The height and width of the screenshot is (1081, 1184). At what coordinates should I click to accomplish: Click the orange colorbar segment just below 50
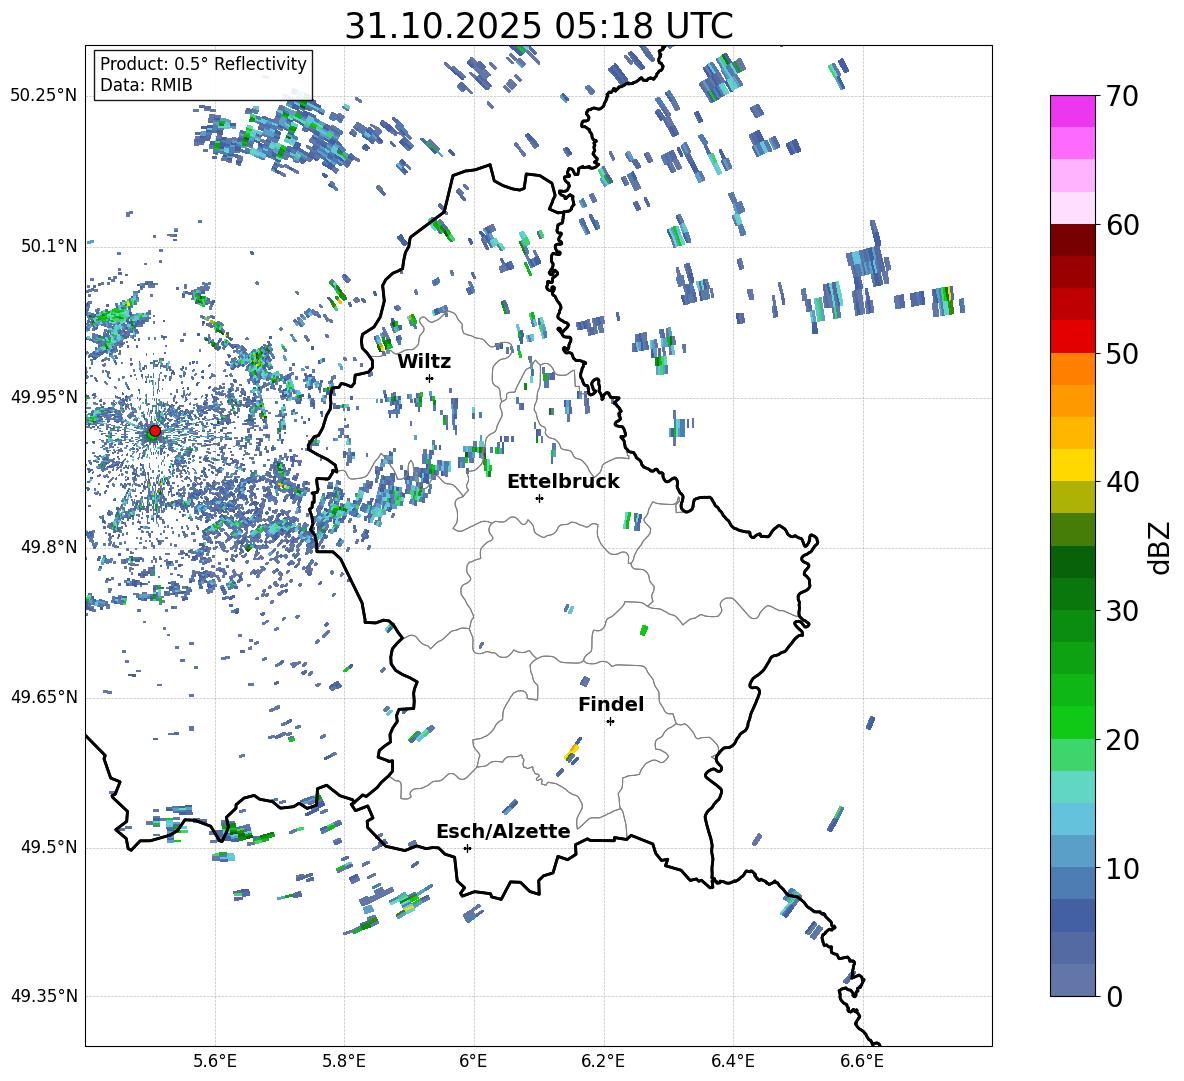pyautogui.click(x=1072, y=368)
